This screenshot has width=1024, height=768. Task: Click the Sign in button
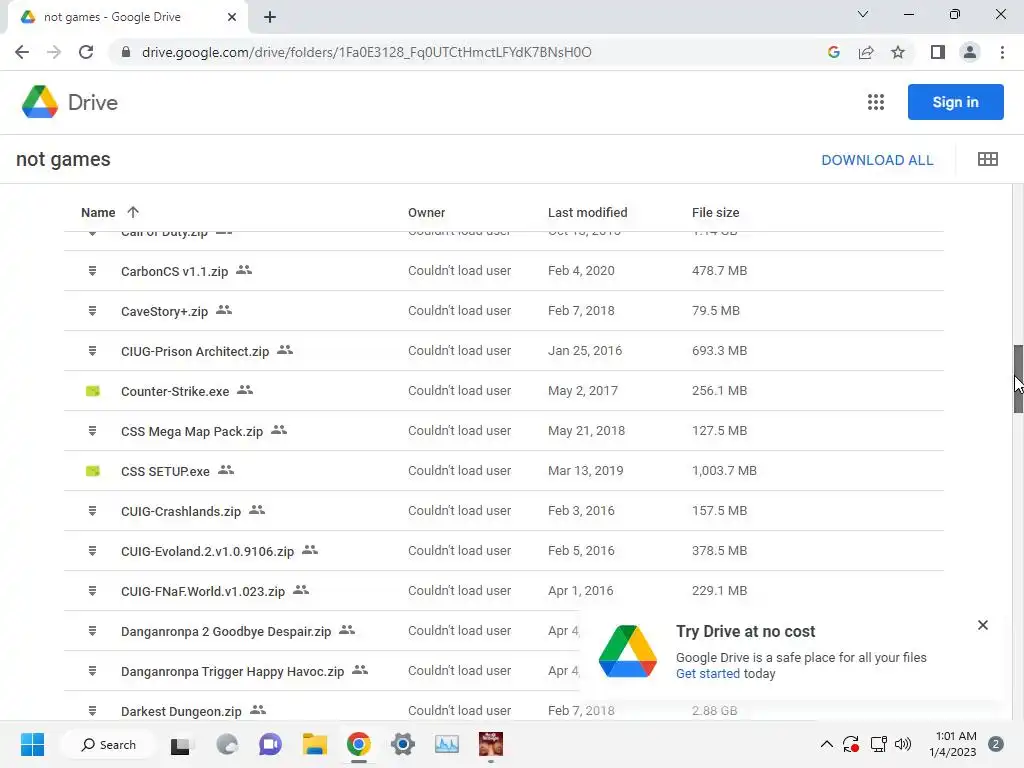point(955,102)
